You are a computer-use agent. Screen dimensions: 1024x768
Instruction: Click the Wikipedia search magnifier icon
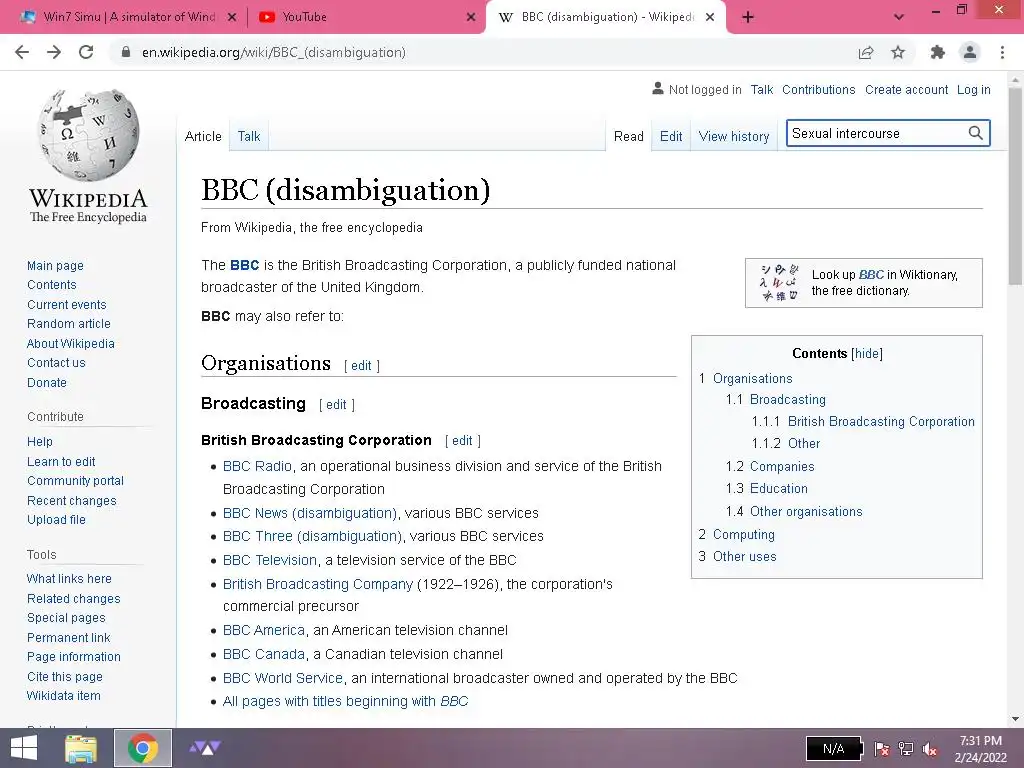(x=976, y=133)
